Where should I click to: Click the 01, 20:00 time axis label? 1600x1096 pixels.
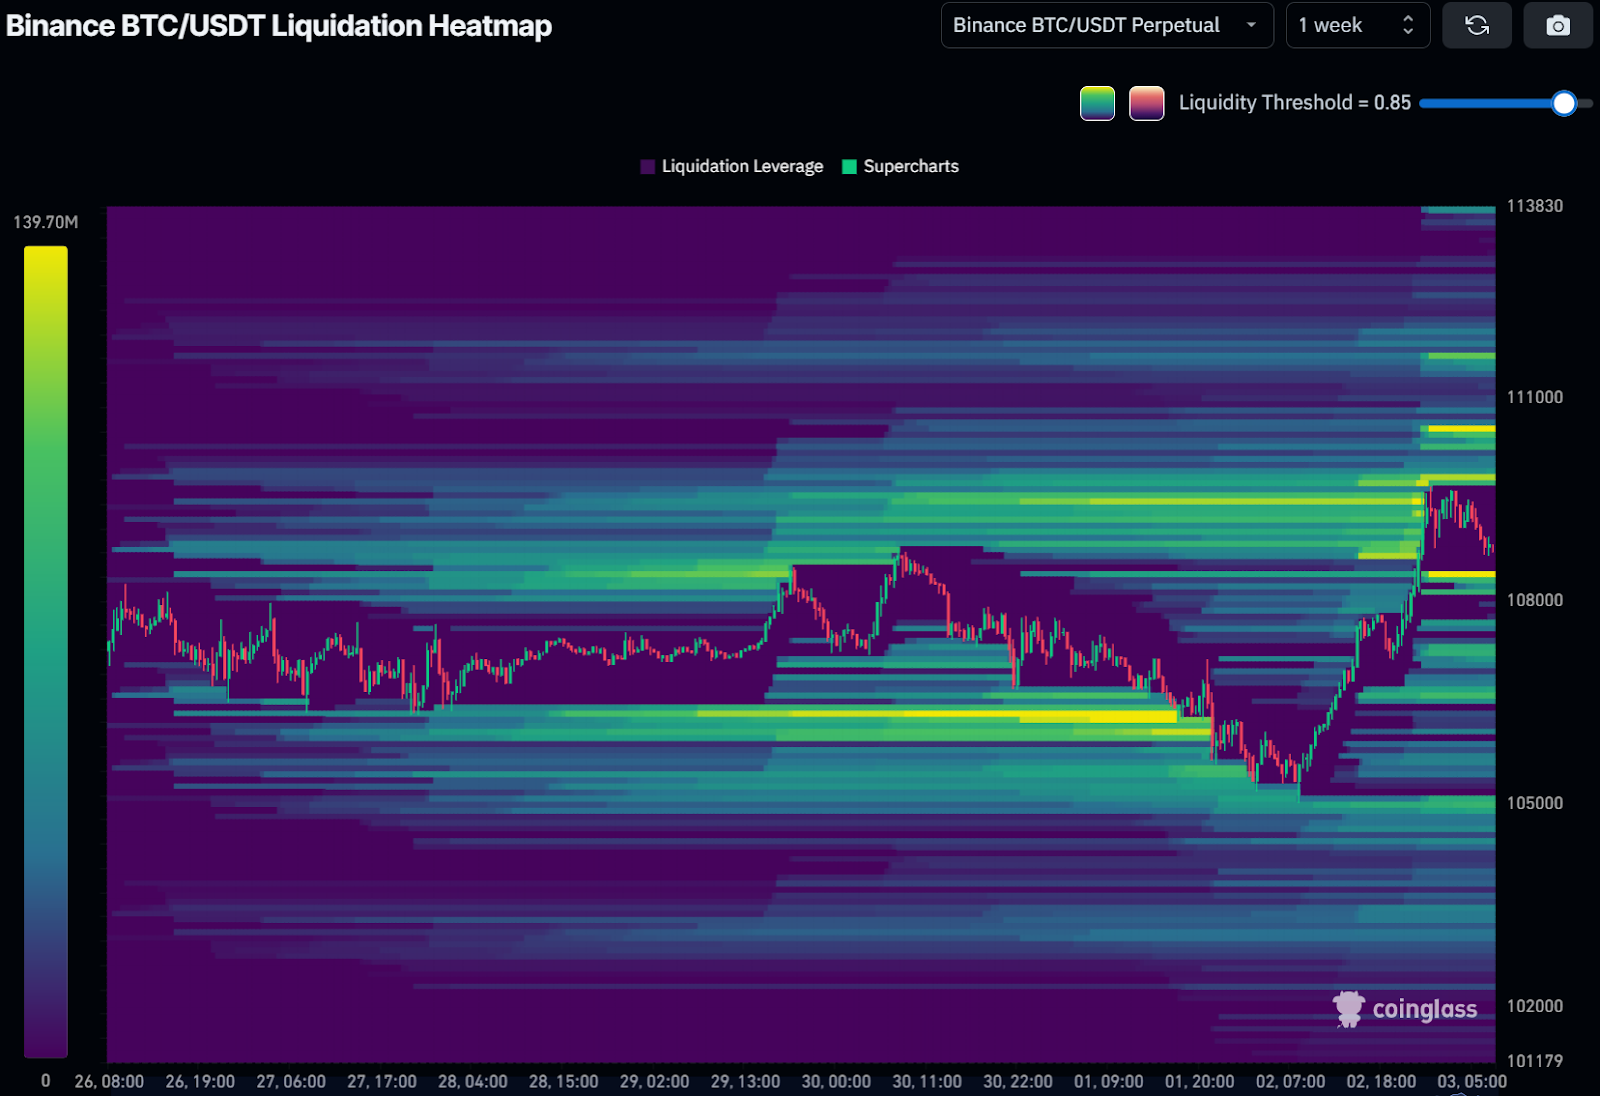coord(1200,1082)
